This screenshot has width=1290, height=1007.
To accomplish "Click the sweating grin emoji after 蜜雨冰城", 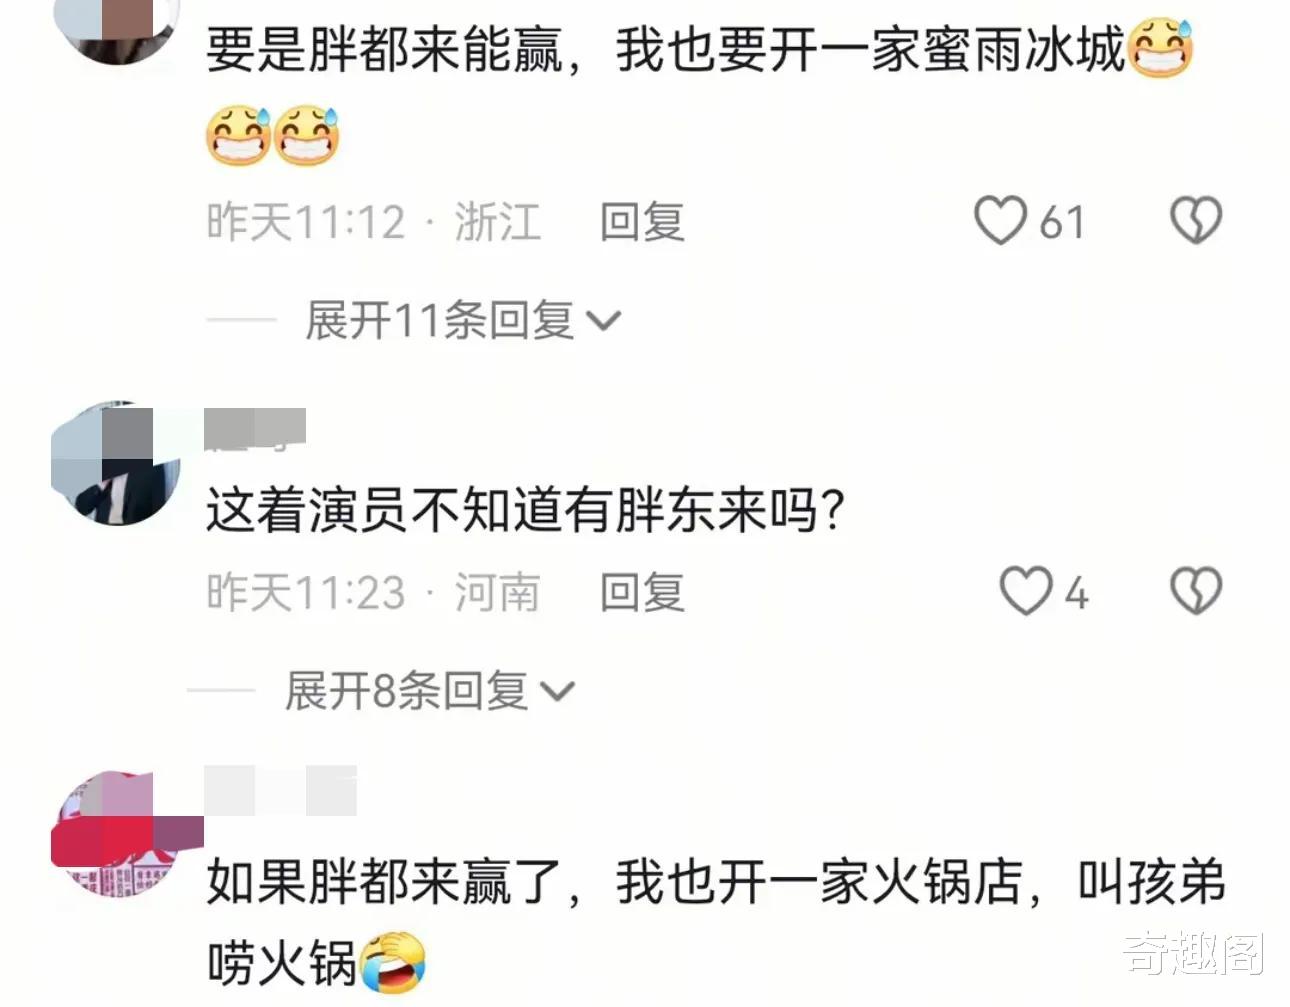I will [1161, 48].
